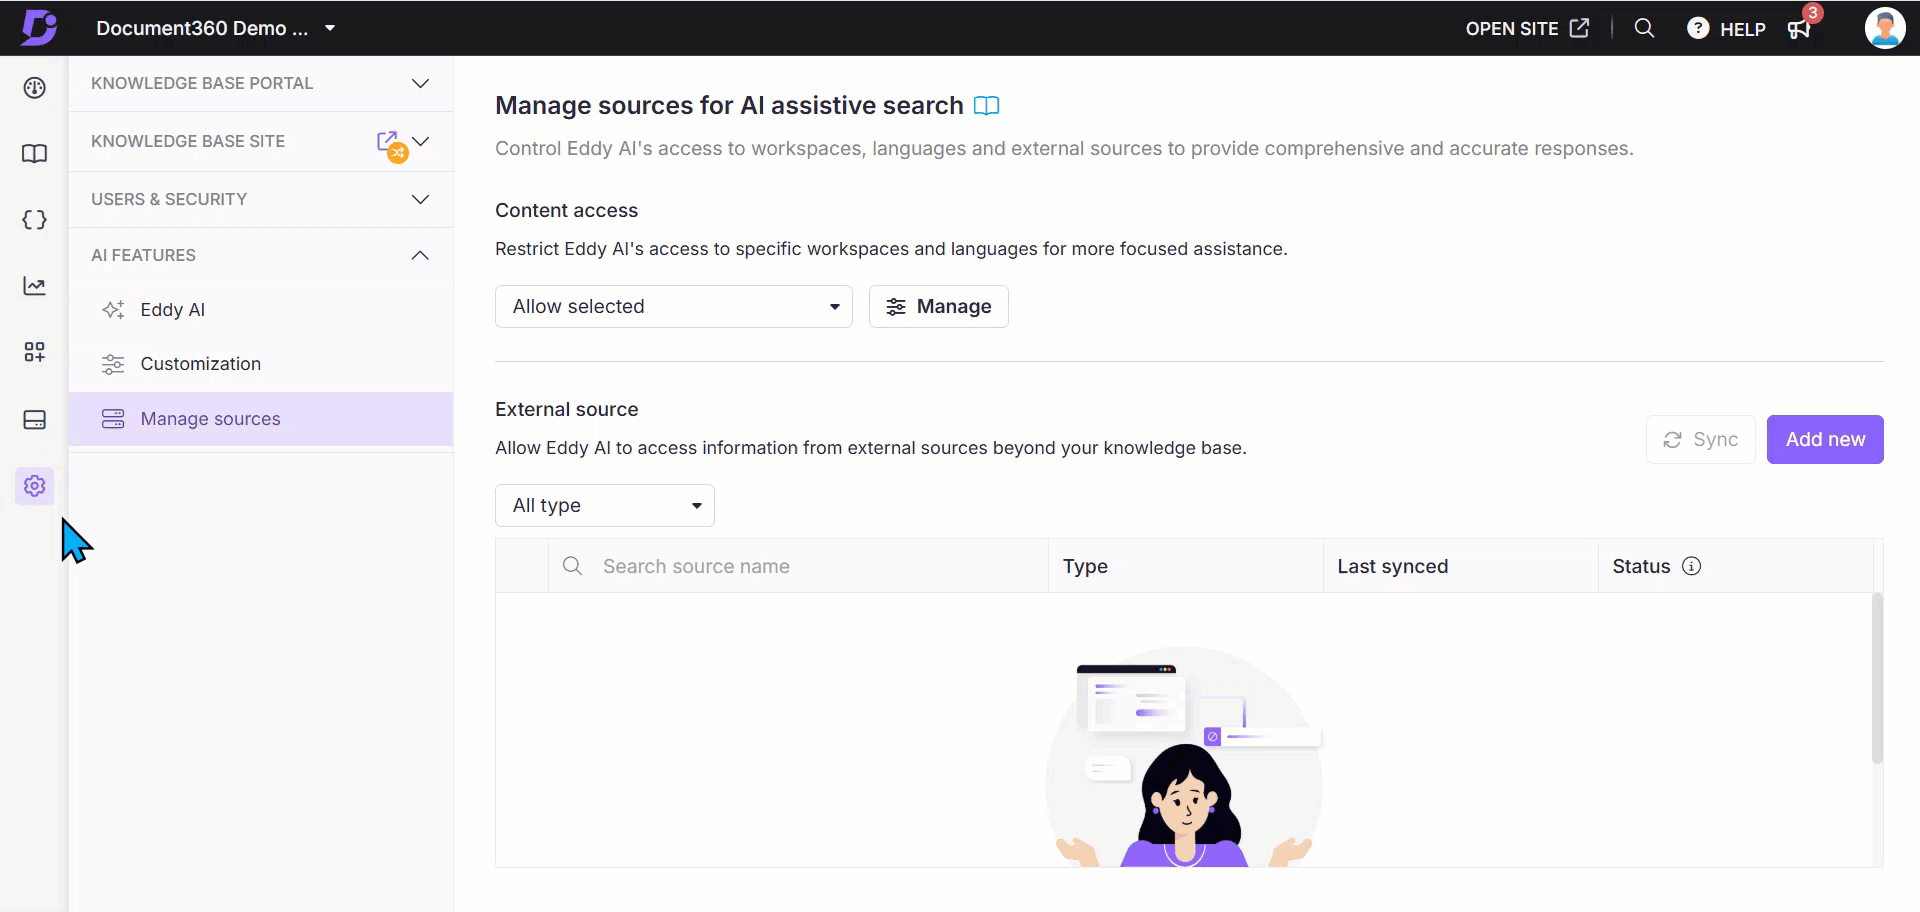
Task: Click the announcements megaphone icon
Action: click(1799, 29)
